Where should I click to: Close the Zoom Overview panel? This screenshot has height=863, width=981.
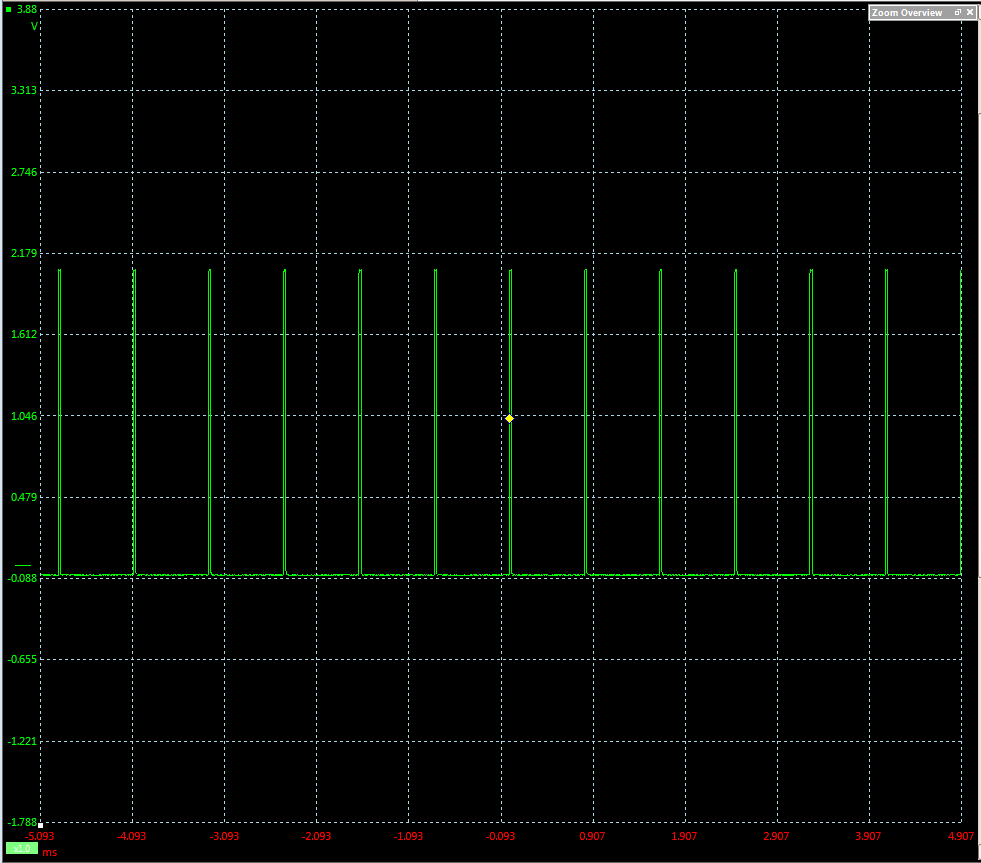970,13
